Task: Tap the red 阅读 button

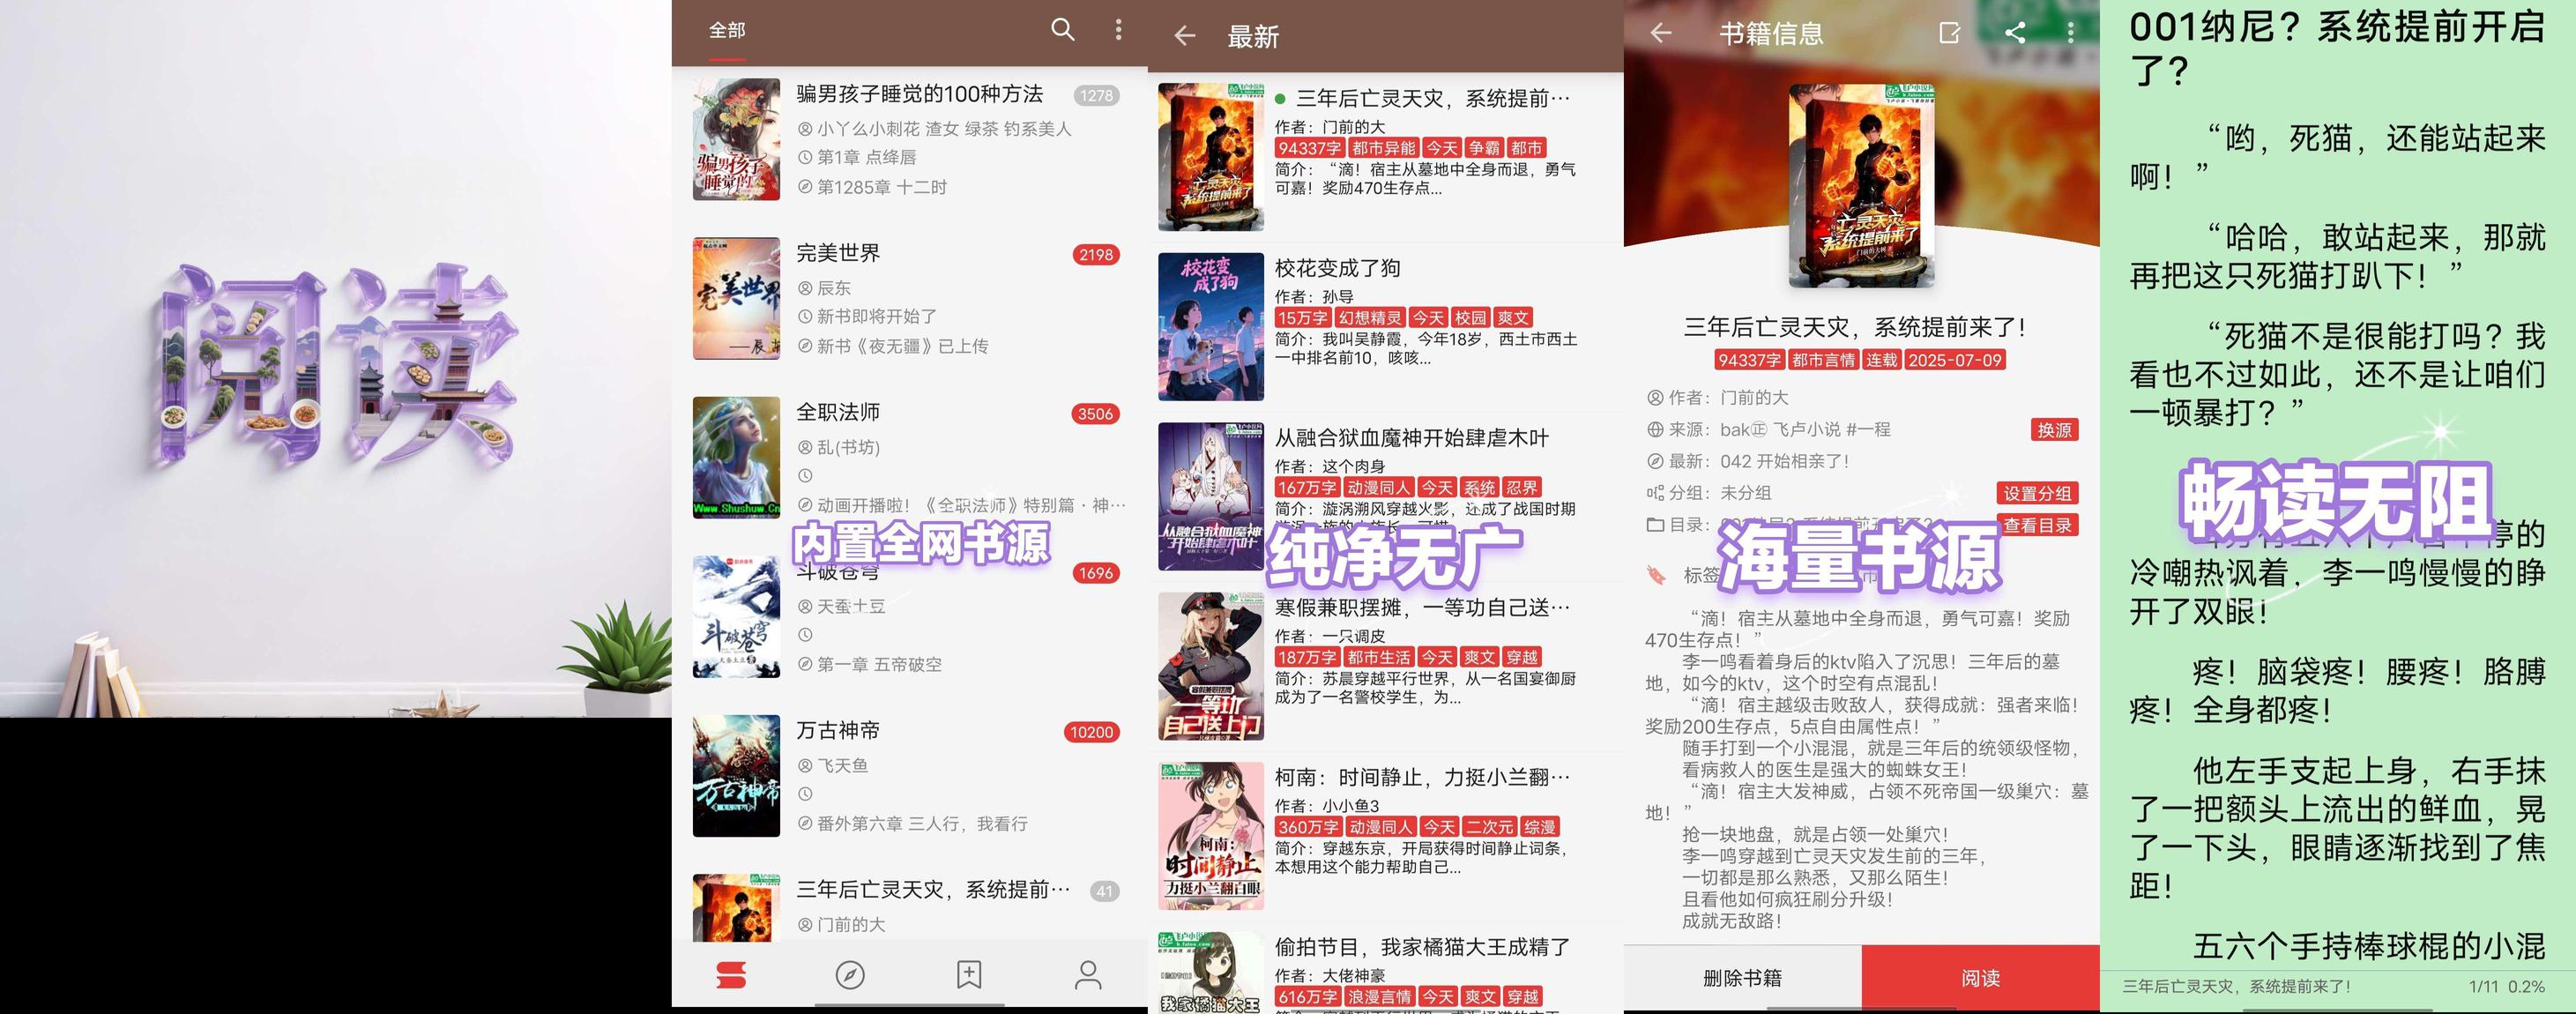Action: [1980, 978]
